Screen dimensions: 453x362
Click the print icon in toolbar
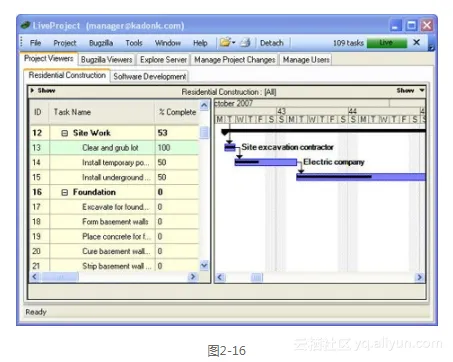[x=246, y=43]
